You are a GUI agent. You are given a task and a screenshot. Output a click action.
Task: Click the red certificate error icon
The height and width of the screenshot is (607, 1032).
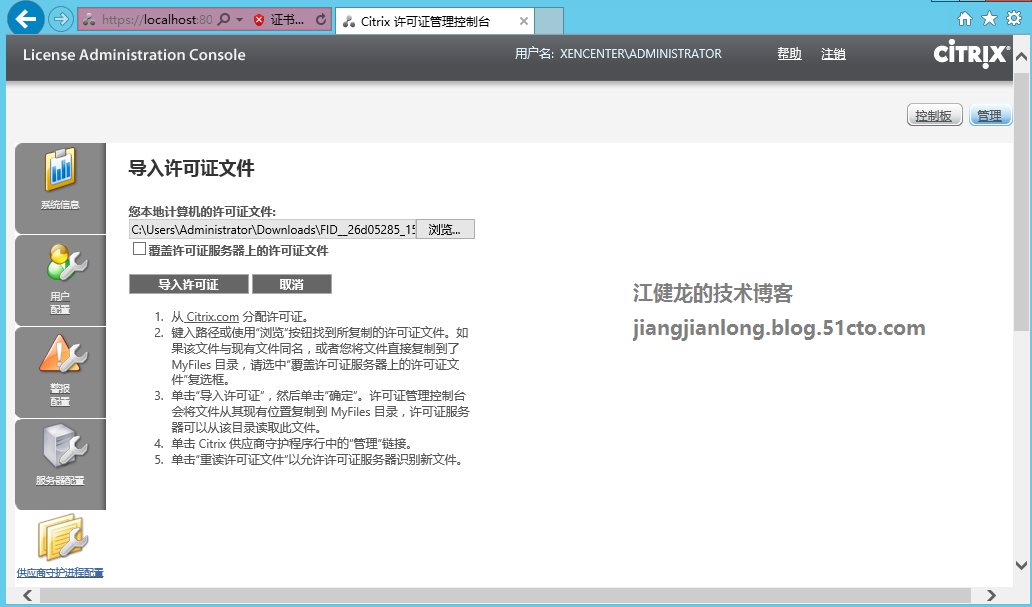(259, 20)
